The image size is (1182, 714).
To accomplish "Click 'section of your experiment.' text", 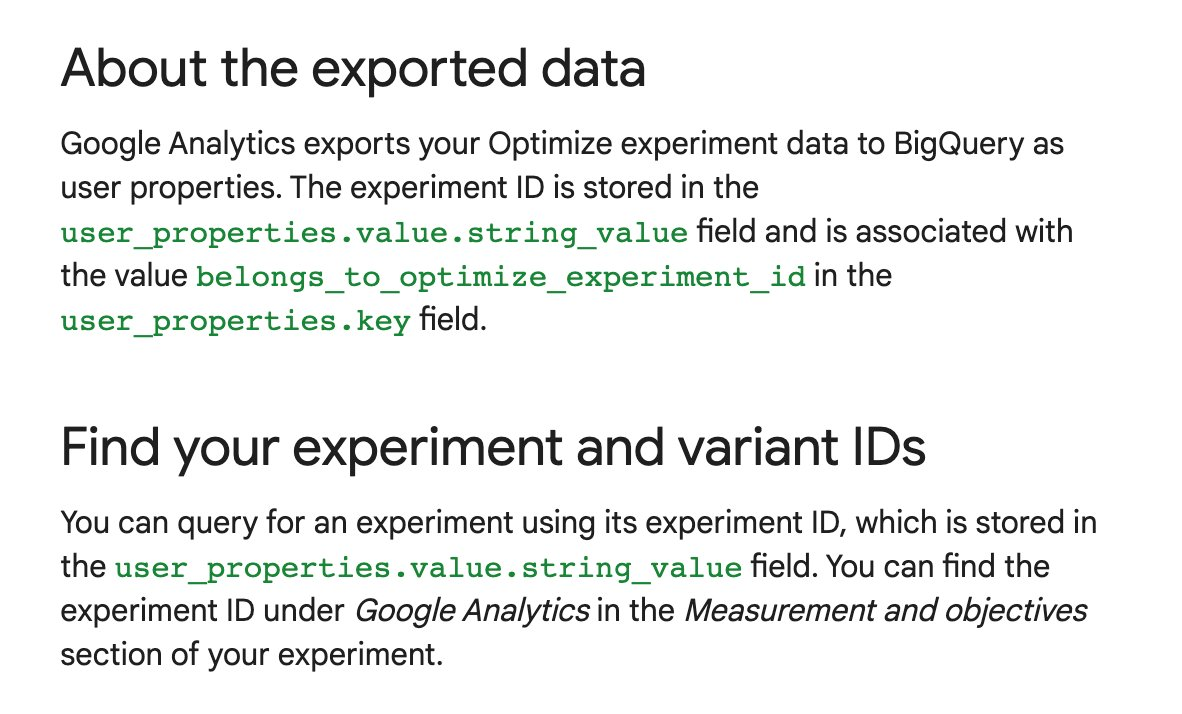I will [252, 654].
